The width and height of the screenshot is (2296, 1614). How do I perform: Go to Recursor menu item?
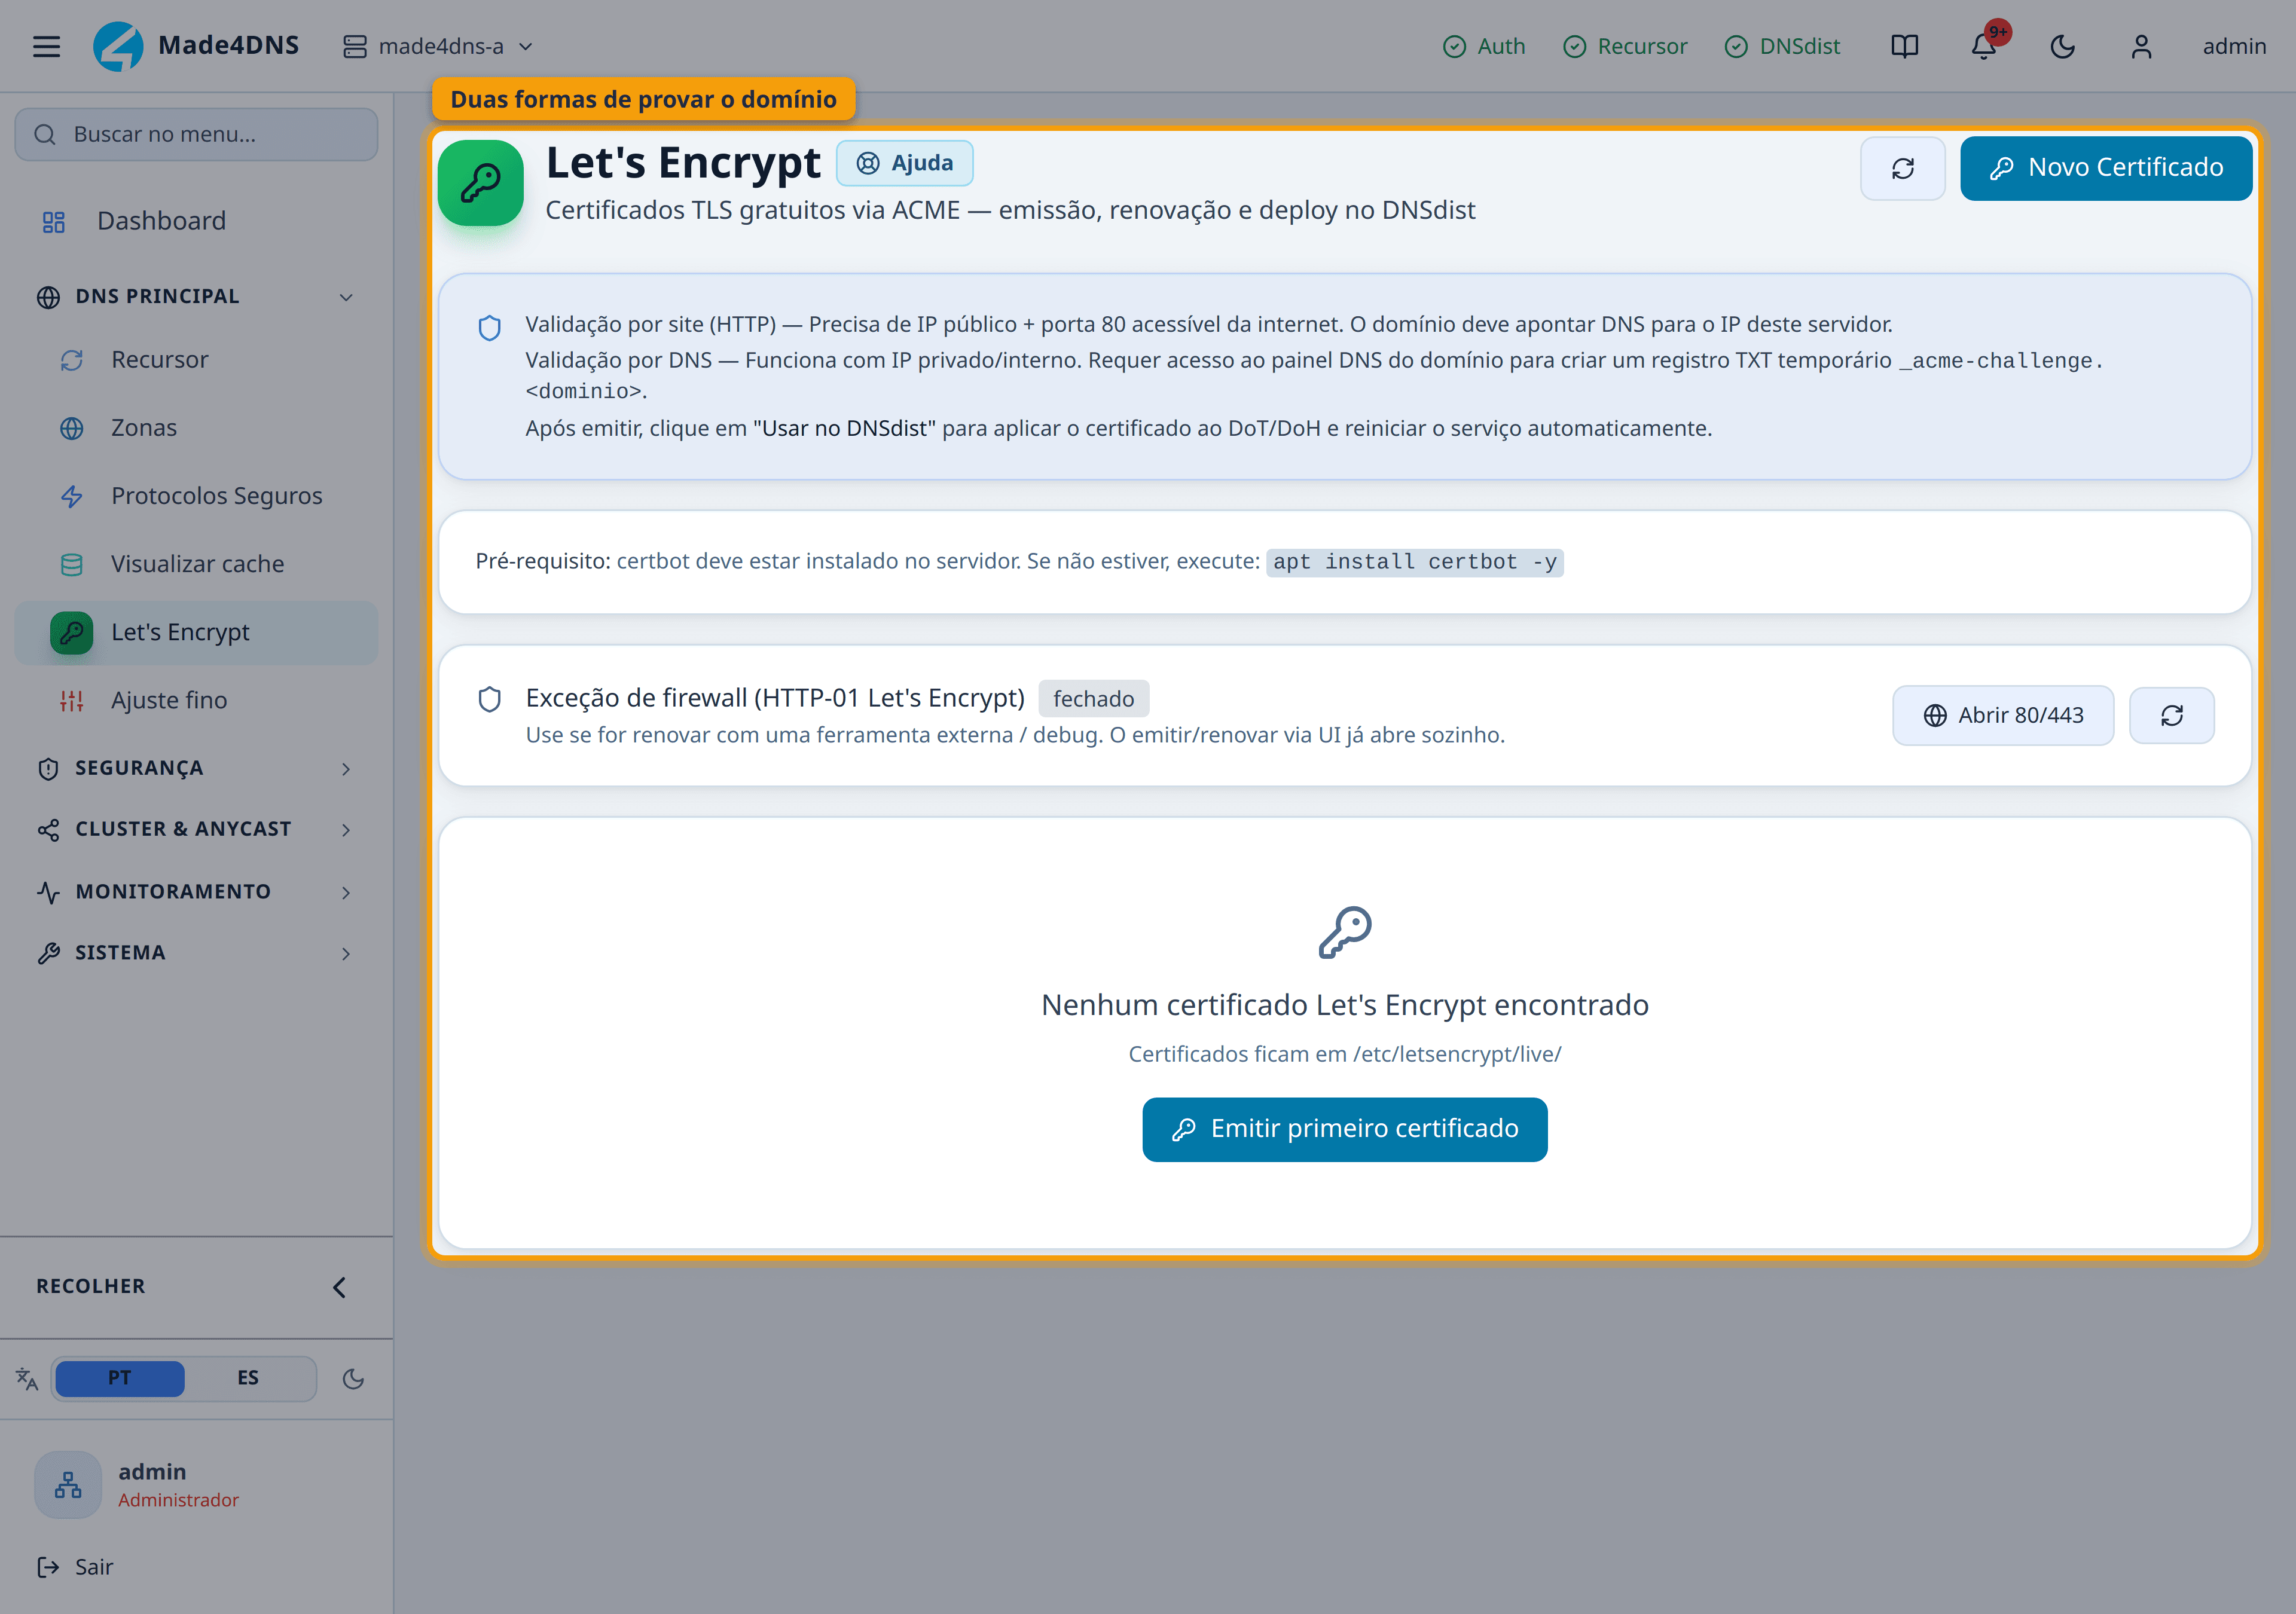(196, 360)
